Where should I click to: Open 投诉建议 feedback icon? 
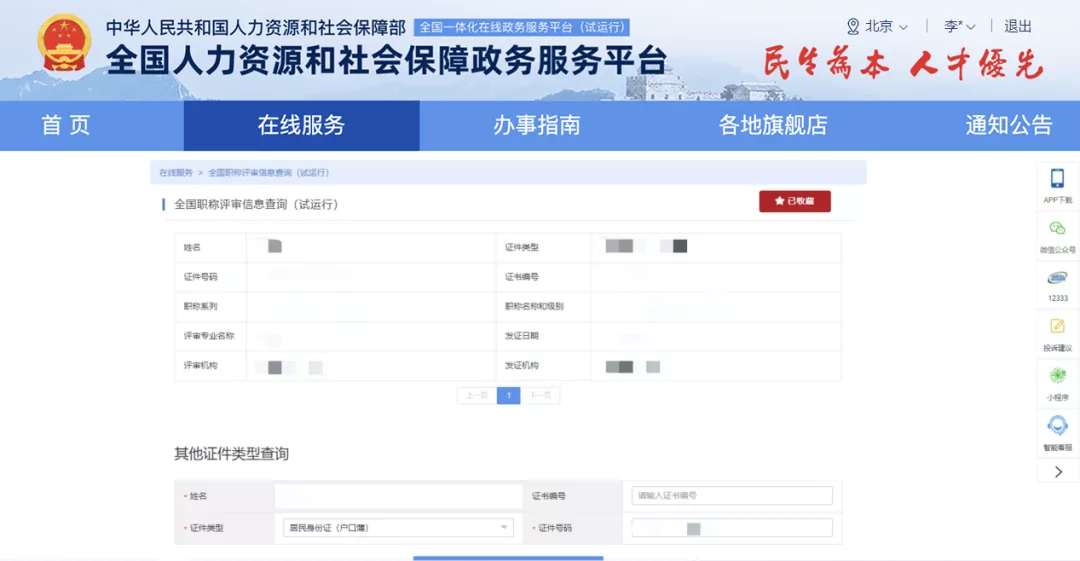1057,326
